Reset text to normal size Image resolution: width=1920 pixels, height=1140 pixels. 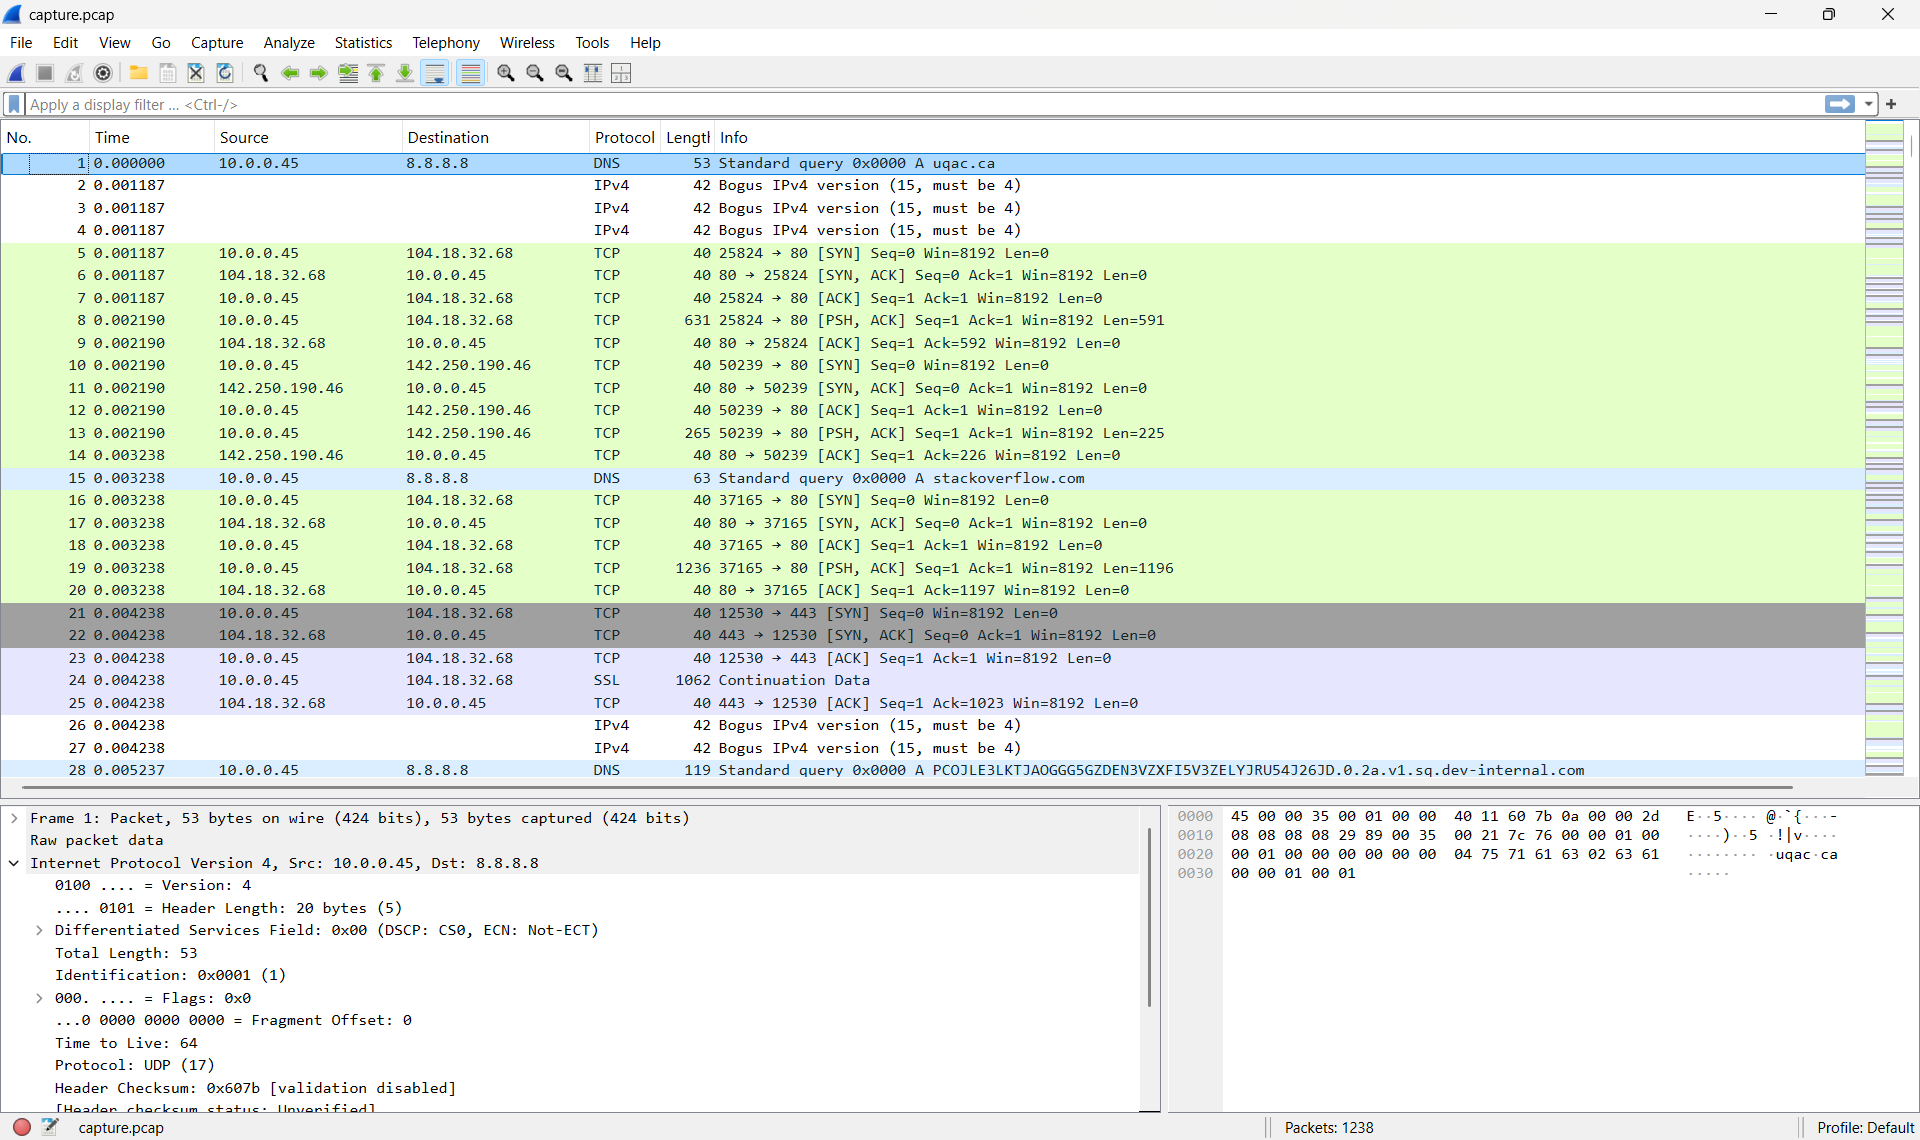tap(564, 73)
